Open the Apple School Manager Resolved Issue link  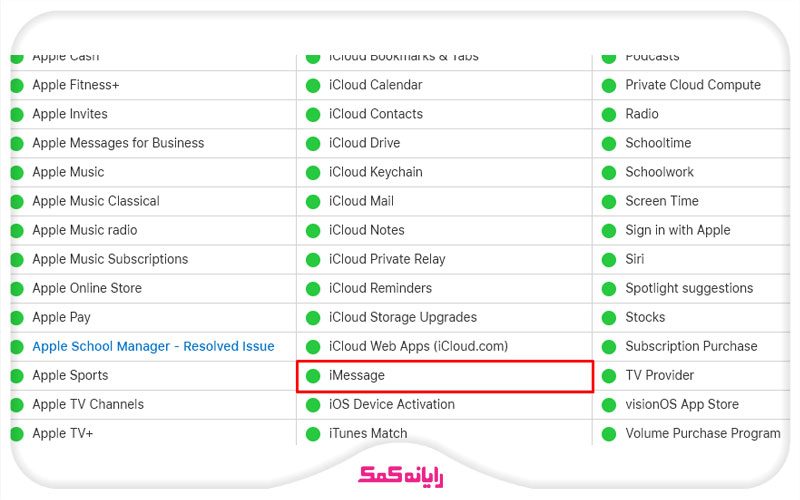tap(153, 347)
